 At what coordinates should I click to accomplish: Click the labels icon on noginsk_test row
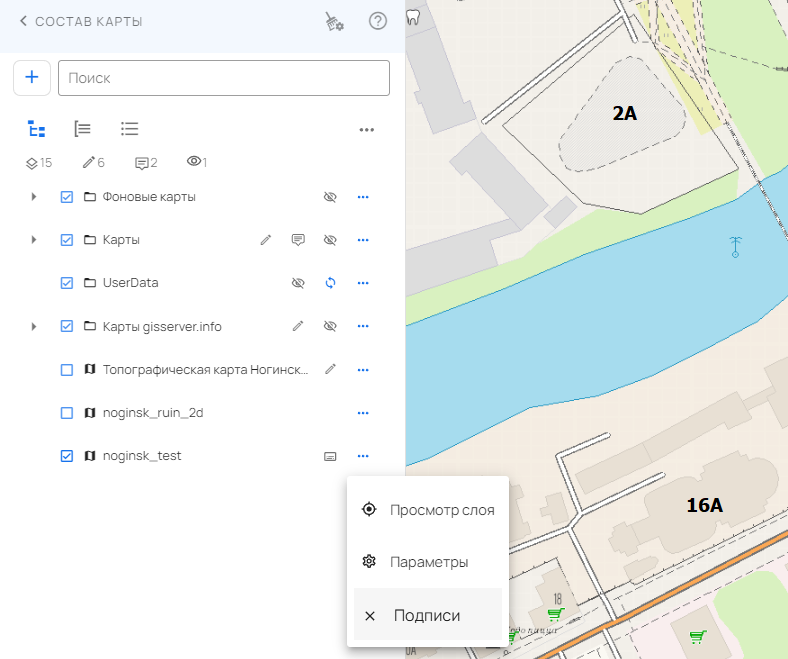click(330, 456)
